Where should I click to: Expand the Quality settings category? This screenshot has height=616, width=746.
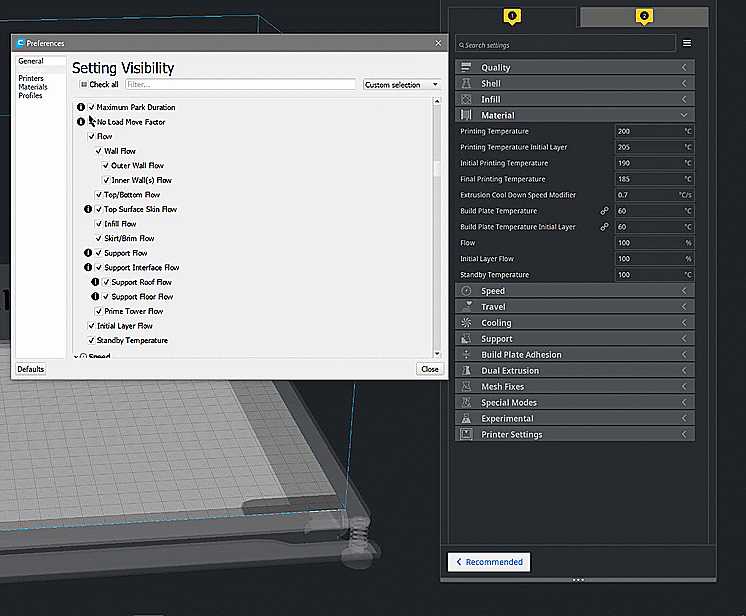click(x=575, y=67)
